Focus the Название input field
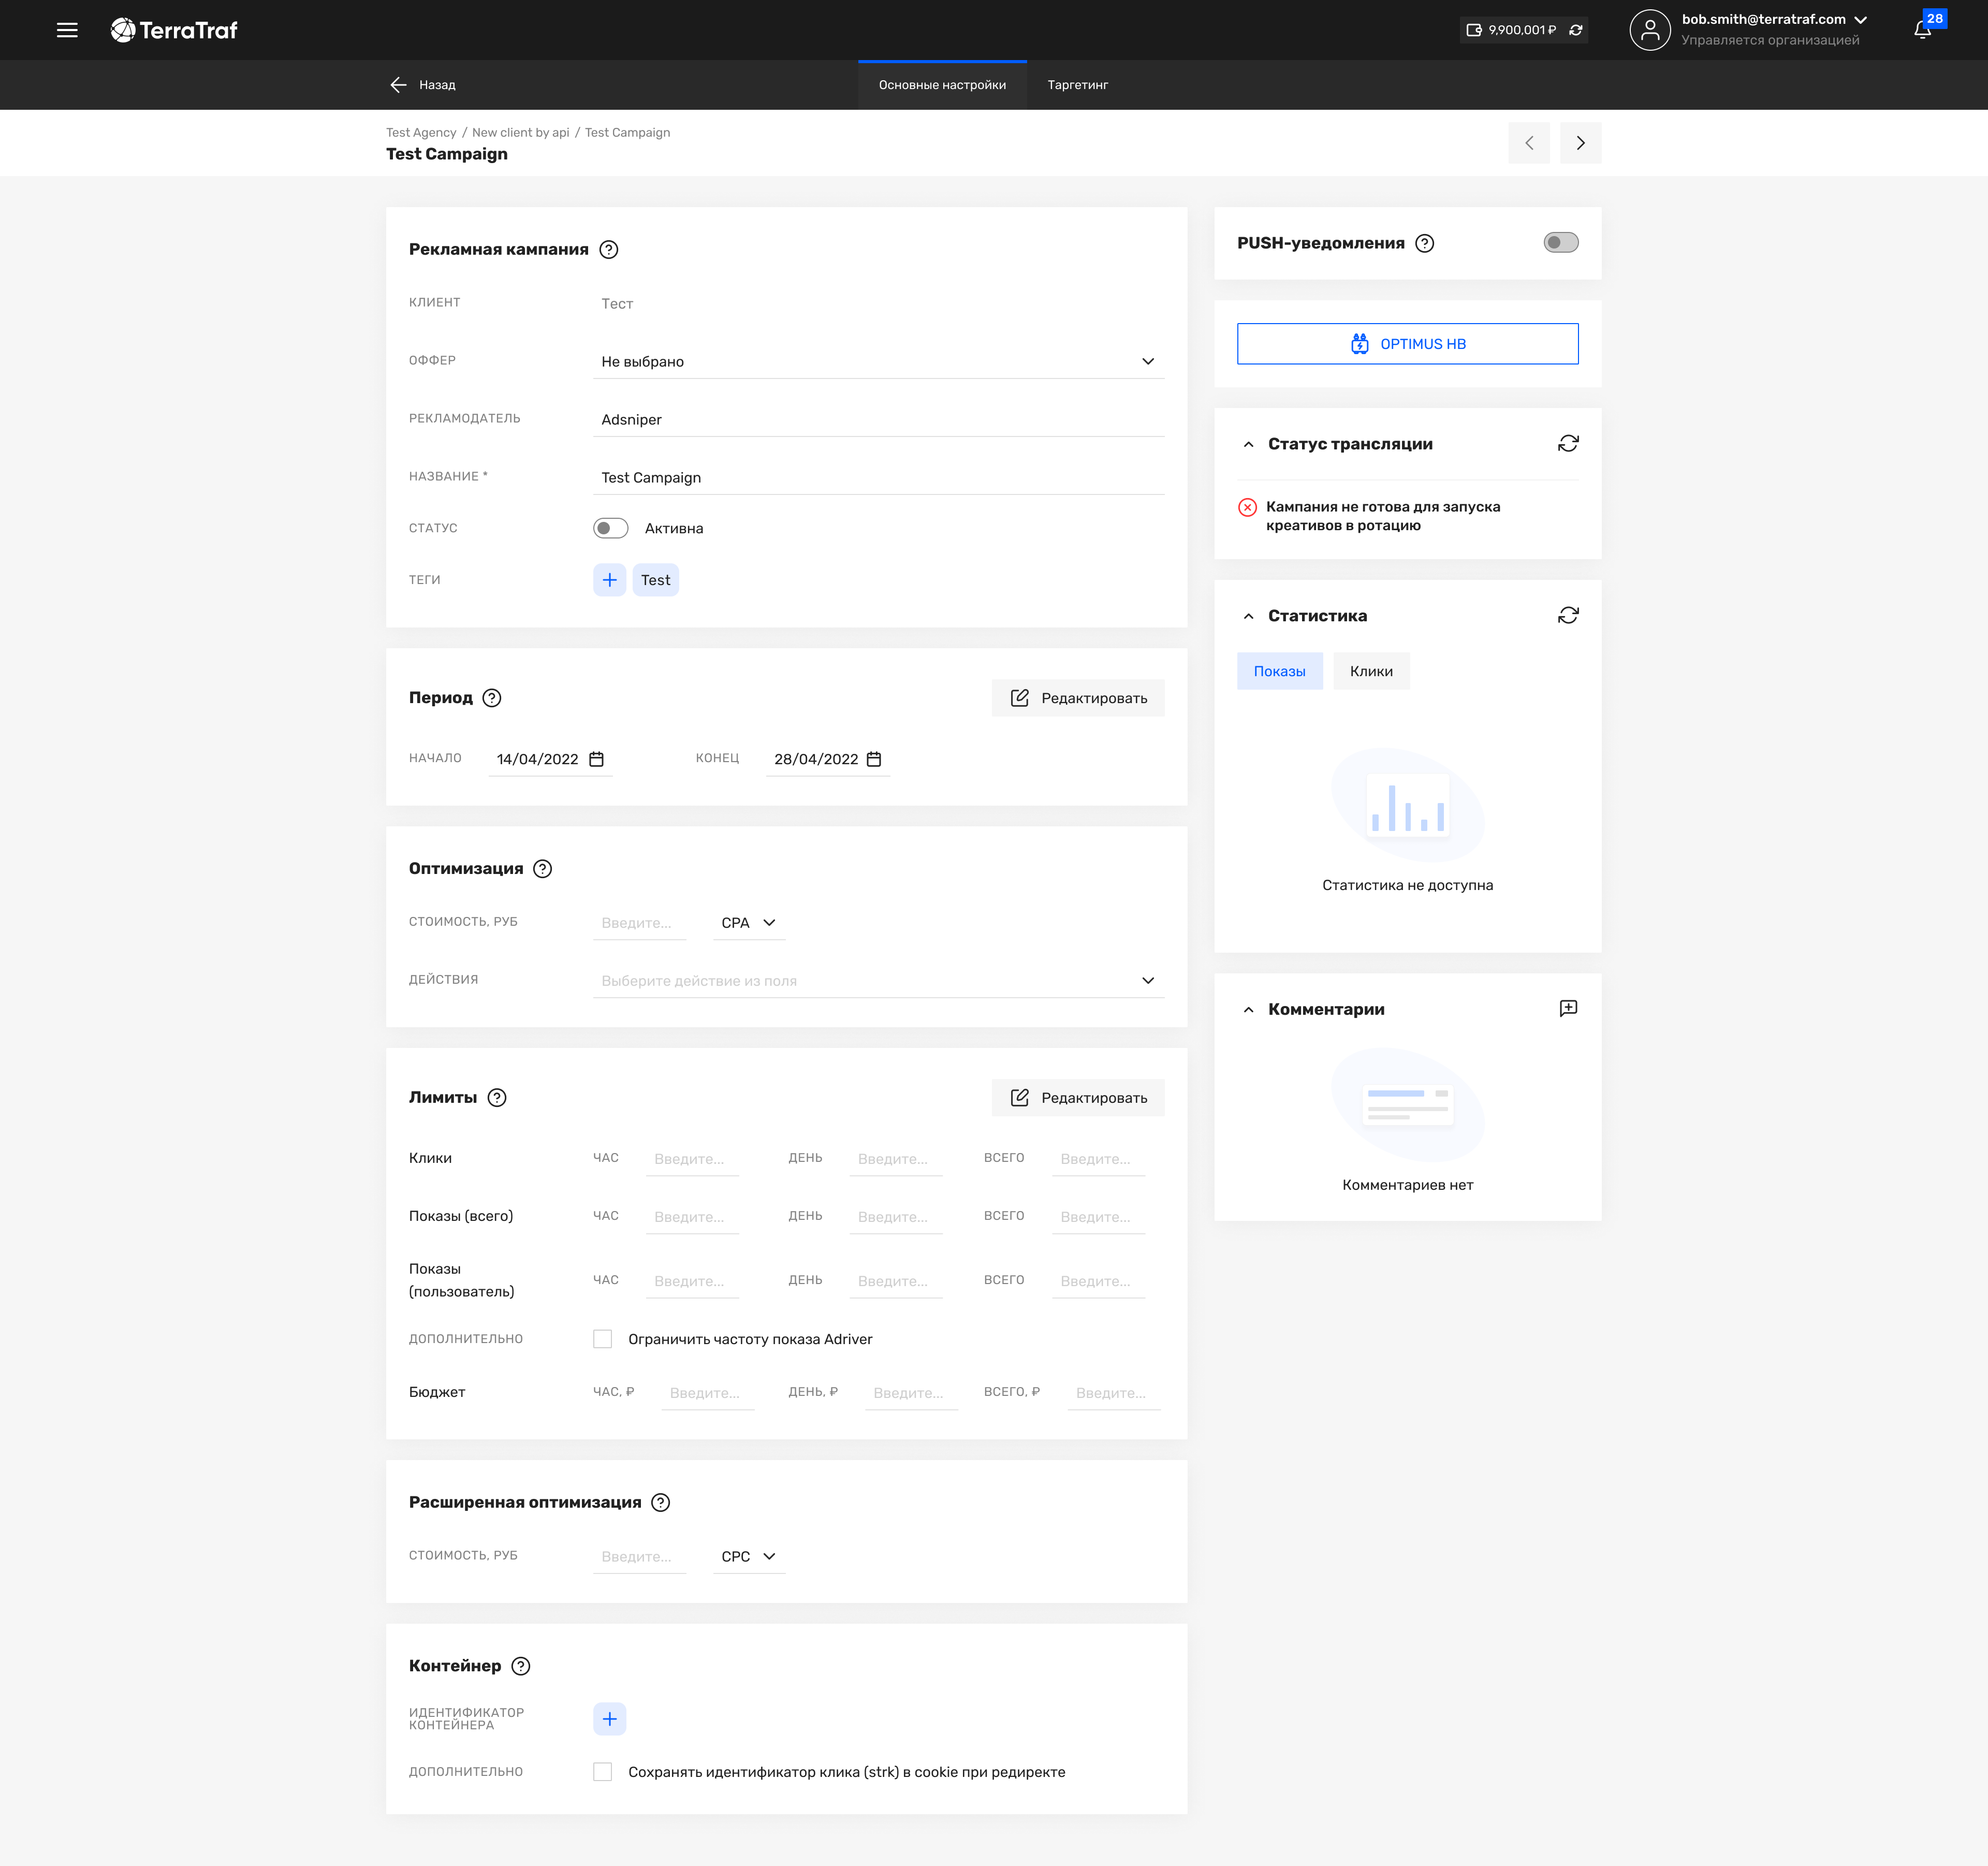Image resolution: width=1988 pixels, height=1866 pixels. click(879, 477)
